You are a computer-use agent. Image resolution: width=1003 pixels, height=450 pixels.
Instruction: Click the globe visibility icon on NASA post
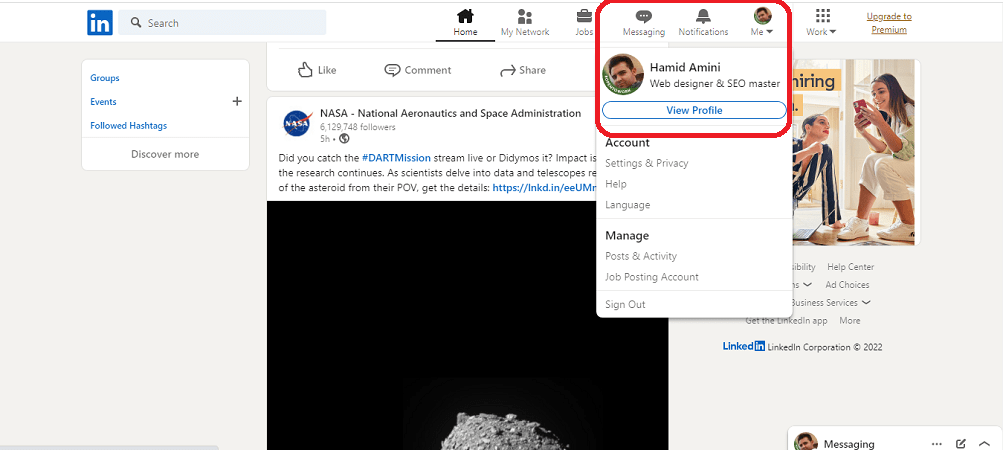click(x=344, y=138)
